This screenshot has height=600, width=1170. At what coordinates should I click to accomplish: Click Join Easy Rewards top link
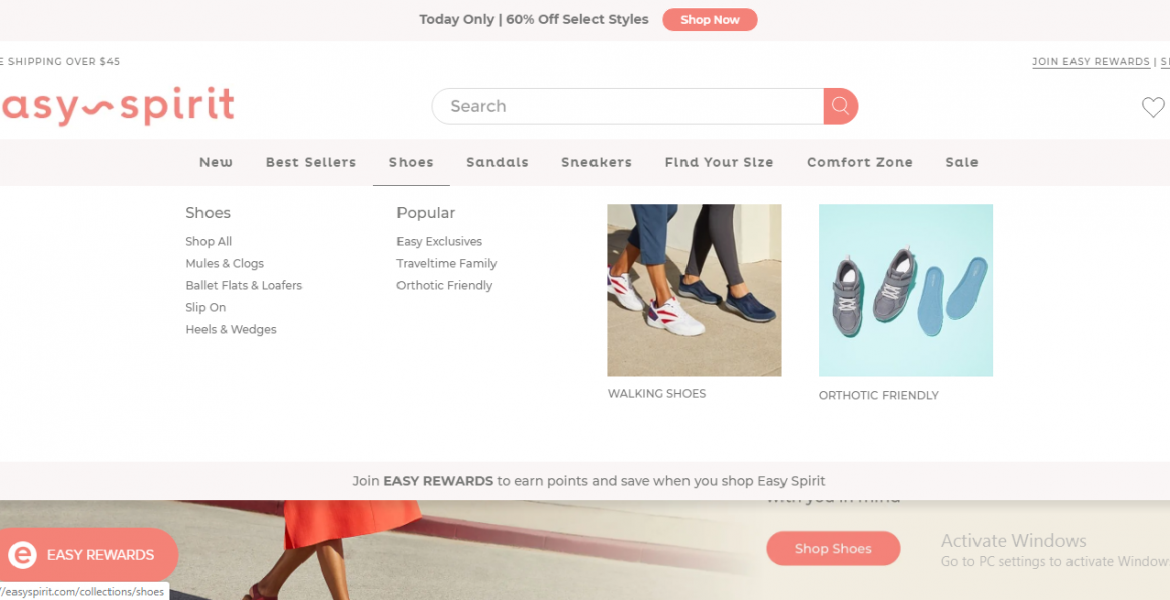click(x=1090, y=62)
